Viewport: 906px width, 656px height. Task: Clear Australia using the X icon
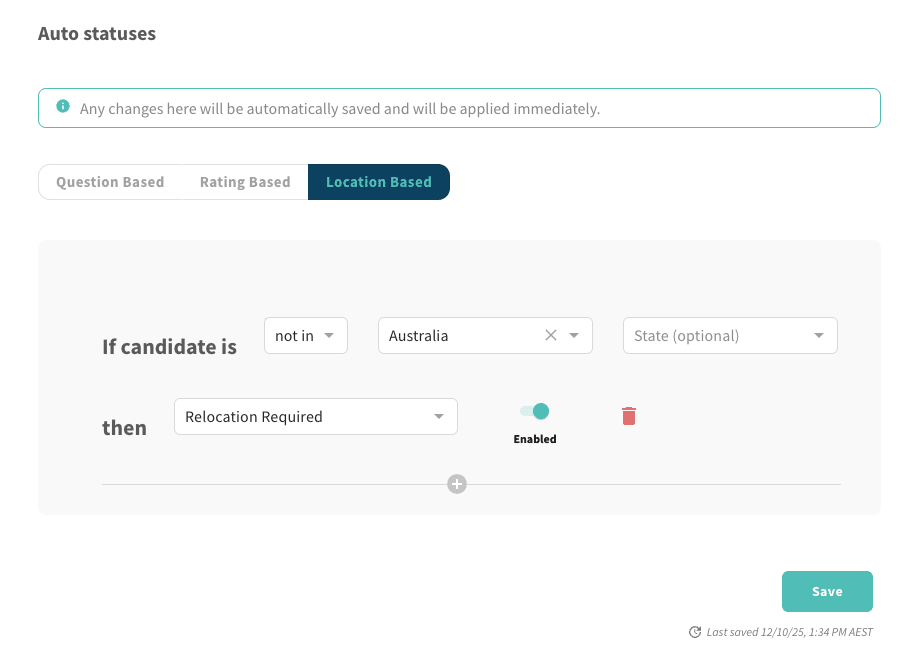point(551,335)
